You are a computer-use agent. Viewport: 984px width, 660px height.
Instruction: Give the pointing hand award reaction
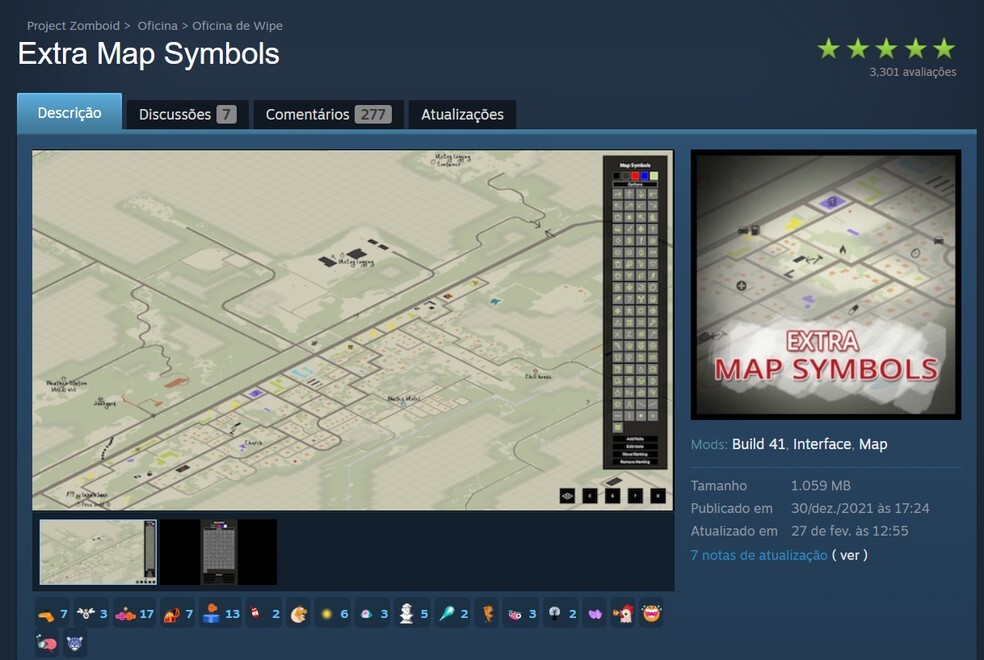52,614
